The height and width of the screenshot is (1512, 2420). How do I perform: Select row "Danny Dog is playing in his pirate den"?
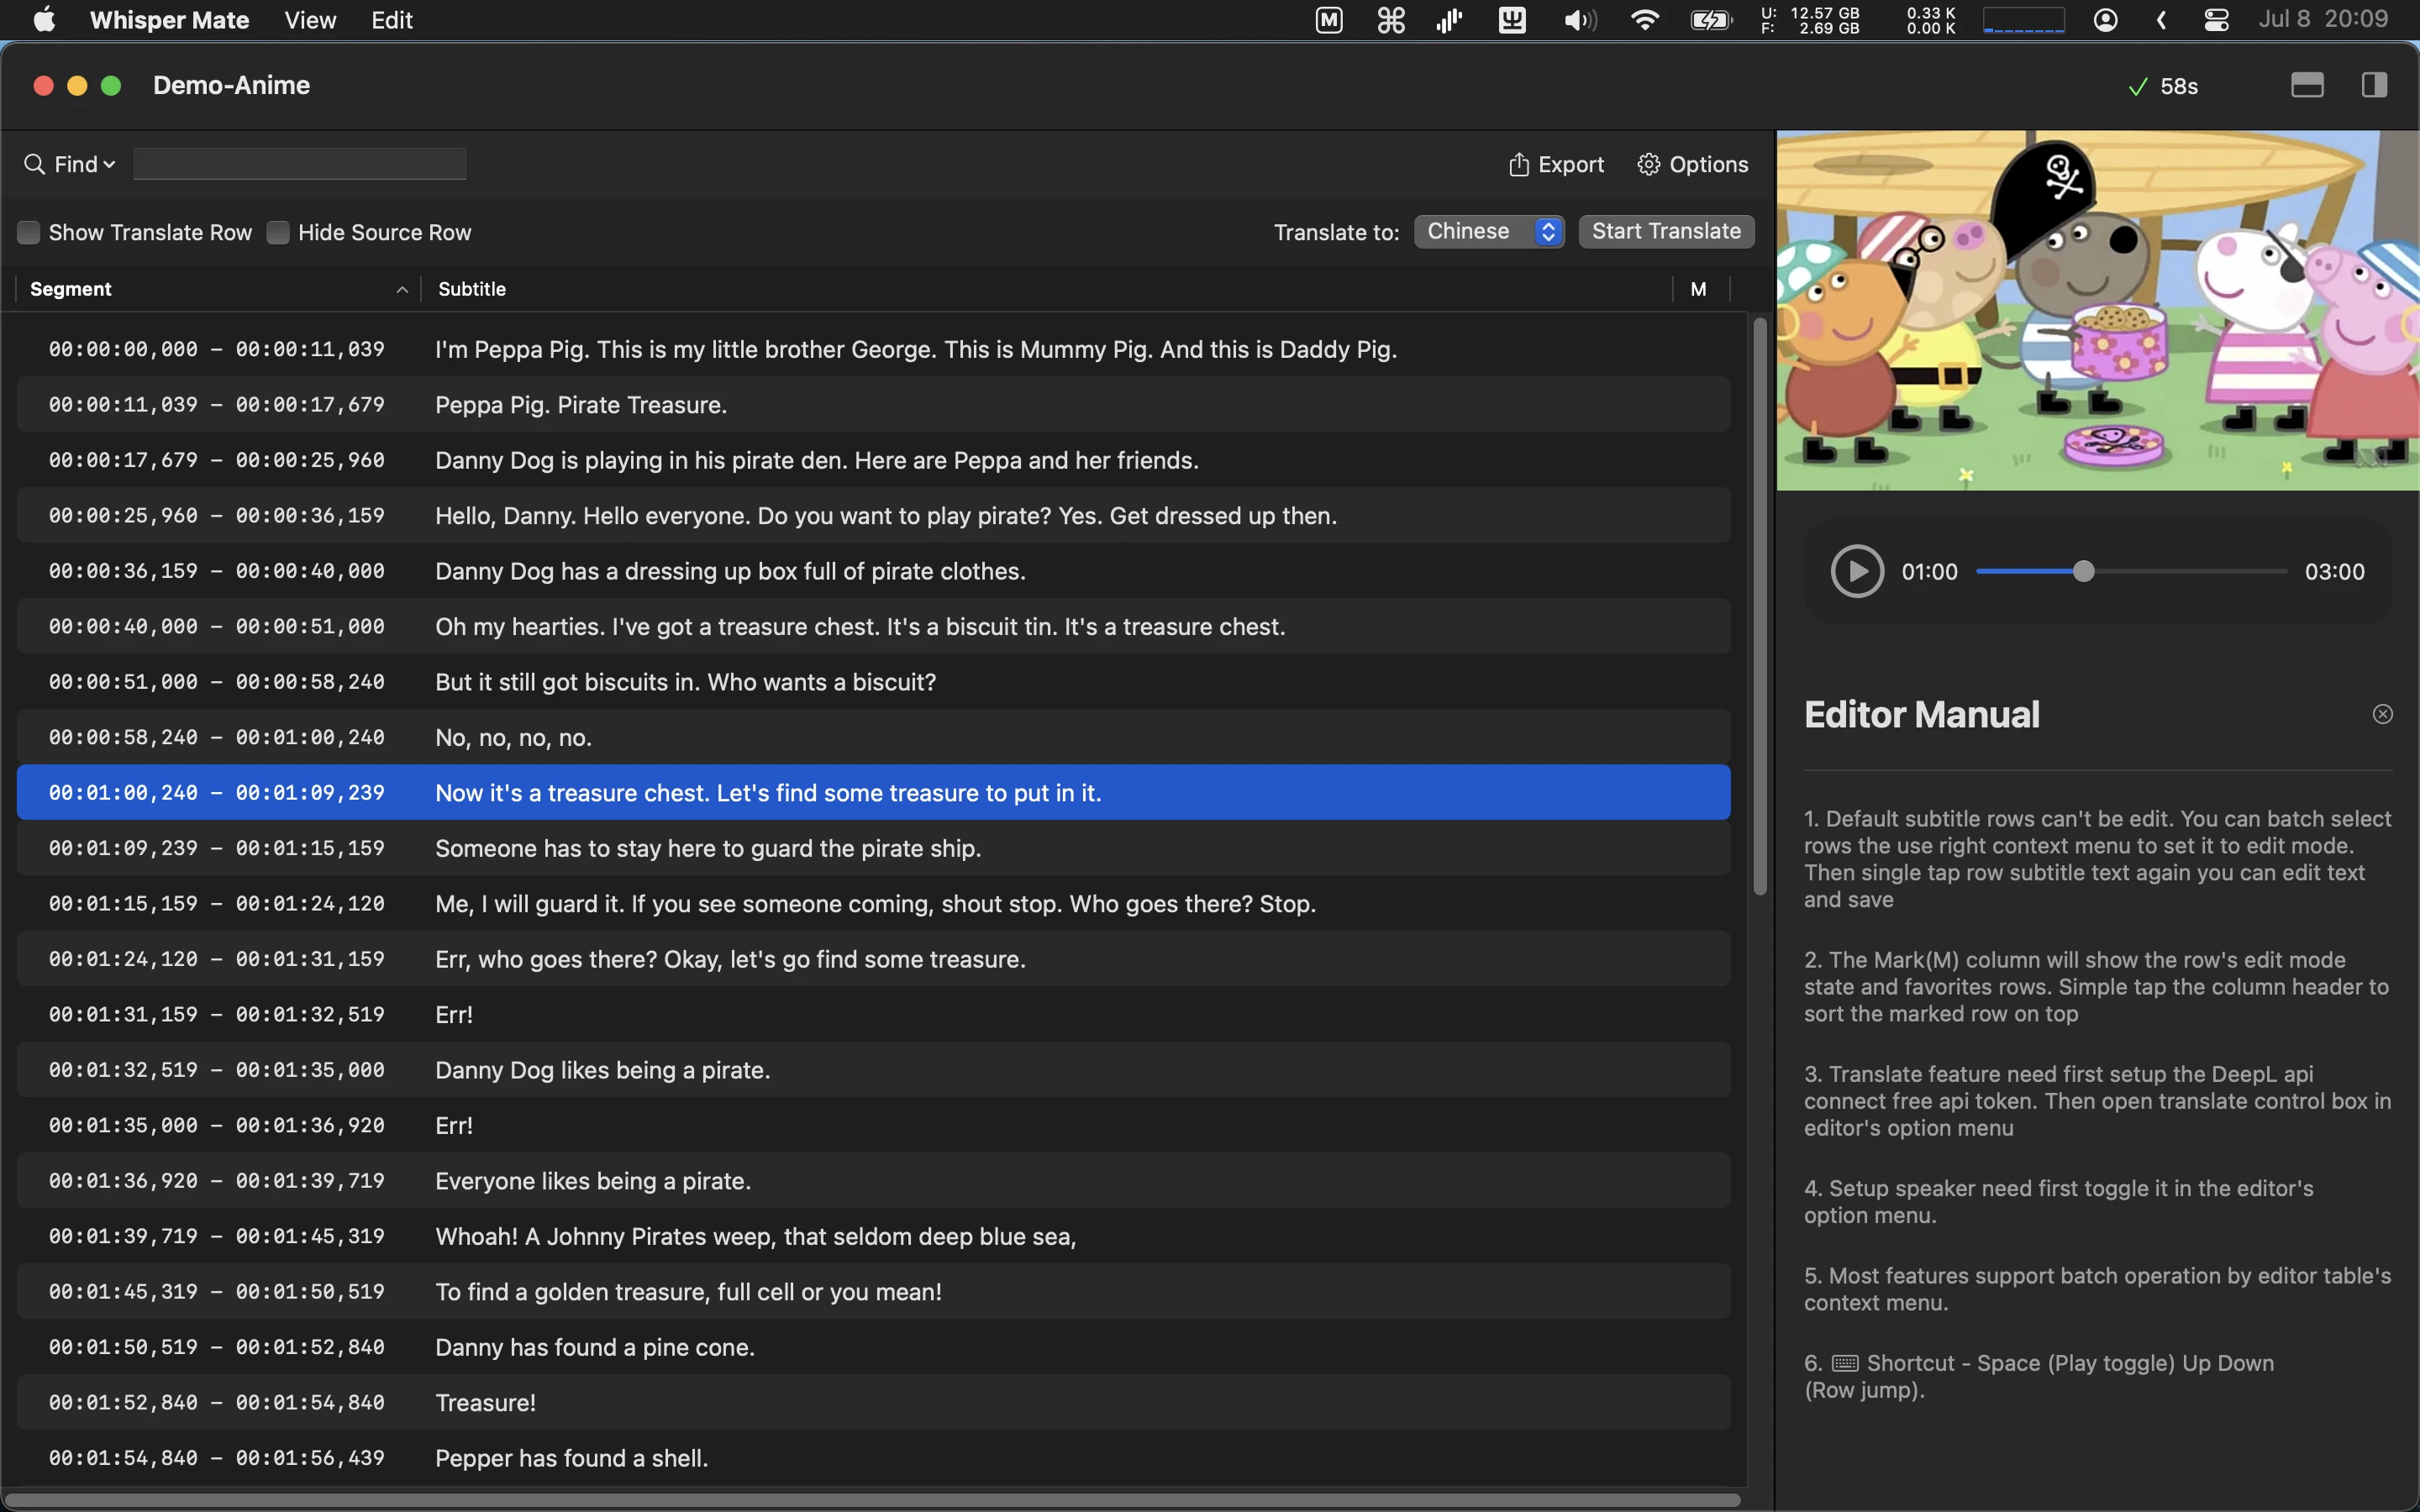(873, 460)
